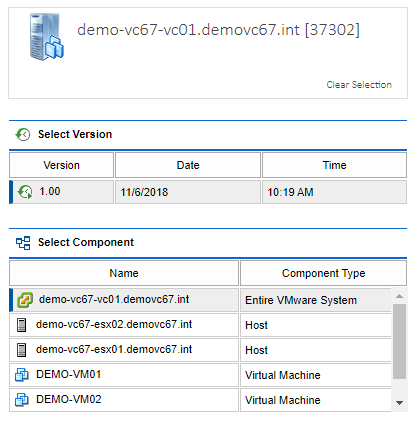Click the Select Component hierarchy icon
This screenshot has height=422, width=417.
point(23,243)
